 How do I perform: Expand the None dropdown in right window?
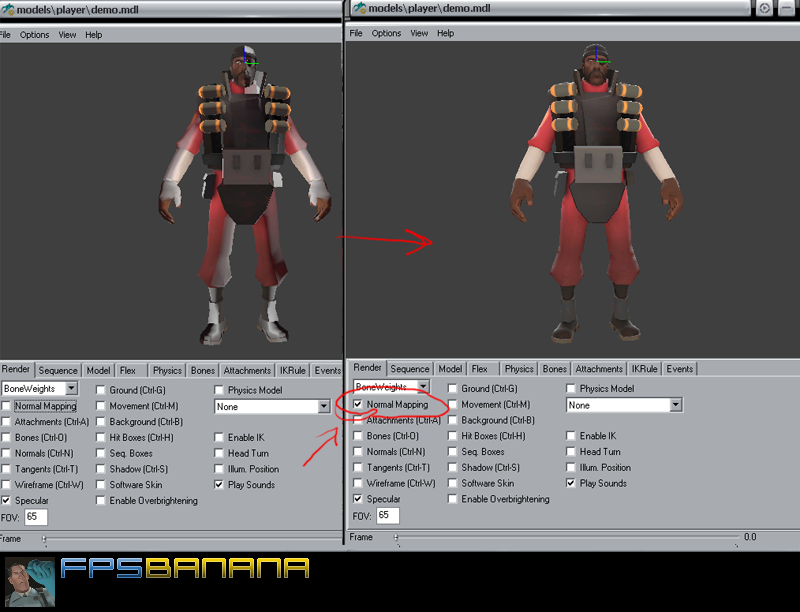click(x=676, y=405)
